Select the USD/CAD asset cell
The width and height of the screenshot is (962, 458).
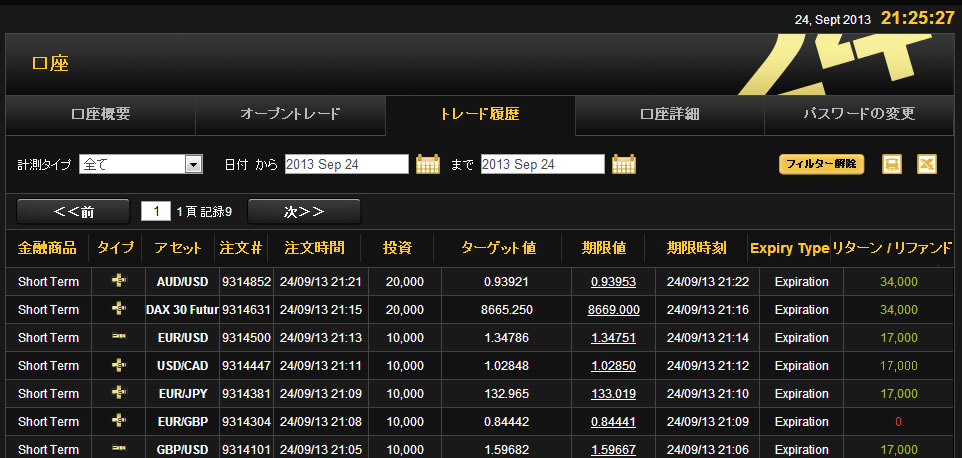pyautogui.click(x=182, y=365)
